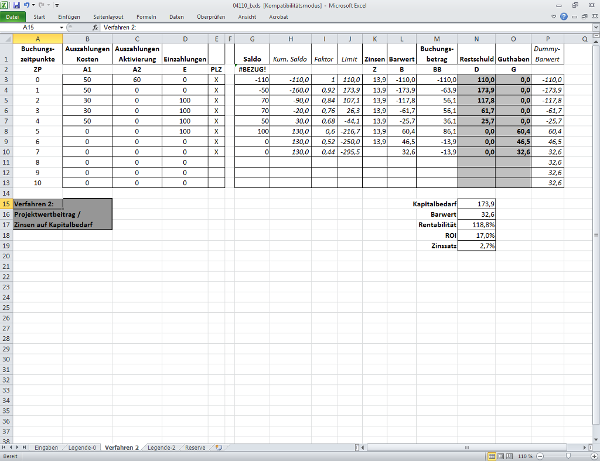Viewport: 600px width, 461px height.
Task: Select the Legende-2 sheet tab
Action: (161, 447)
